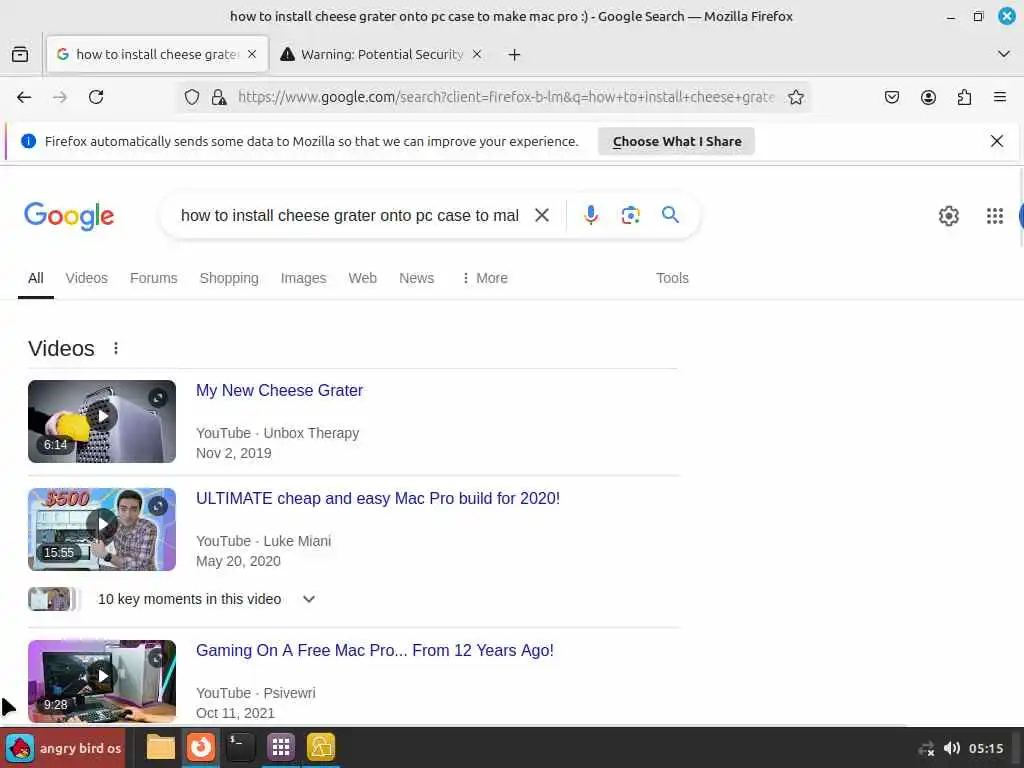Open the Firefox account icon

coord(928,97)
